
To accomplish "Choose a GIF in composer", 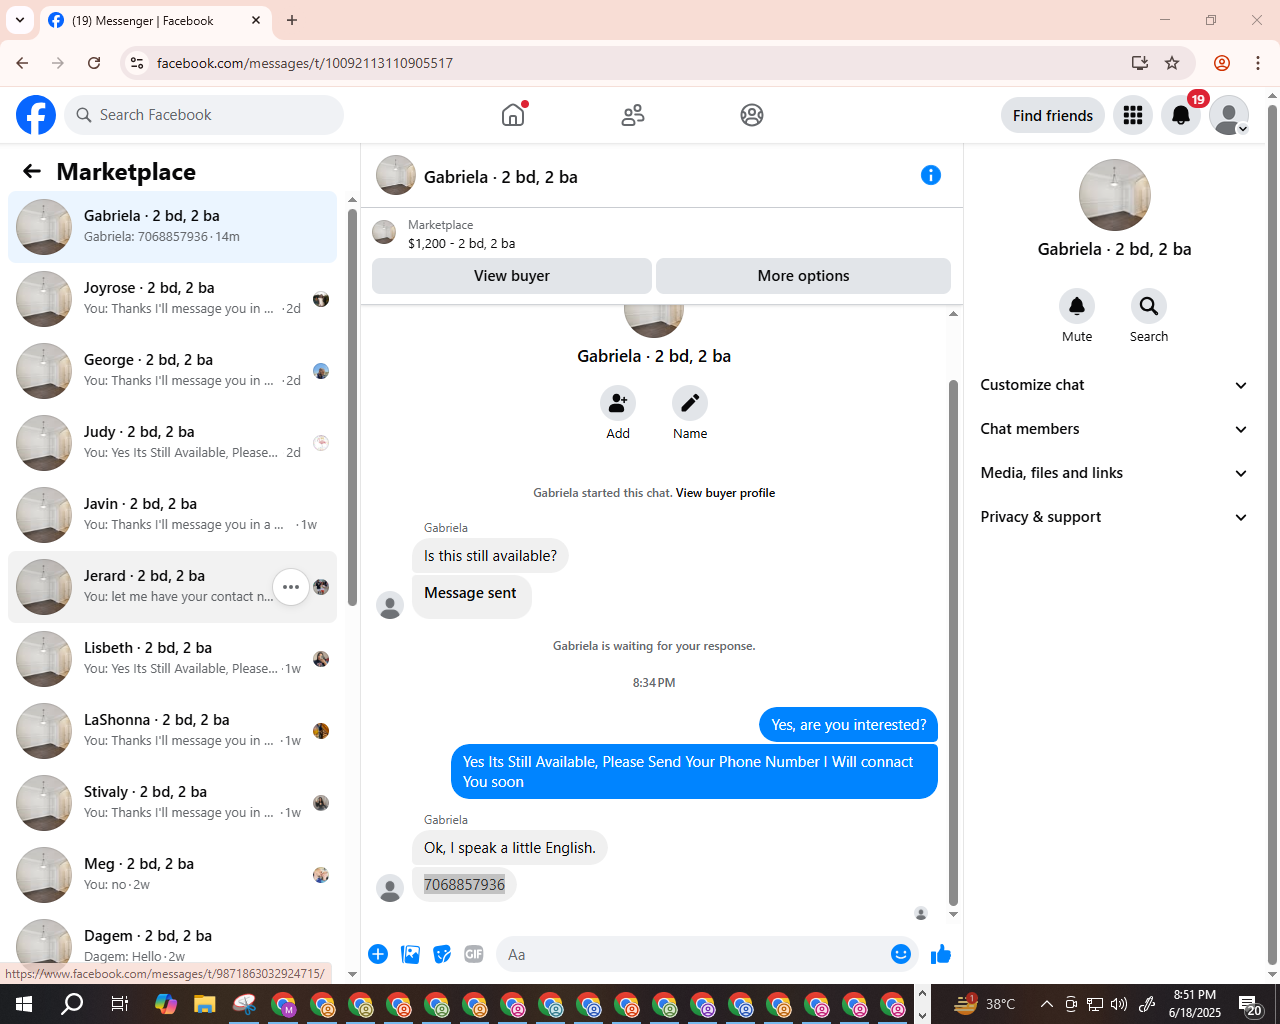I will (x=474, y=954).
